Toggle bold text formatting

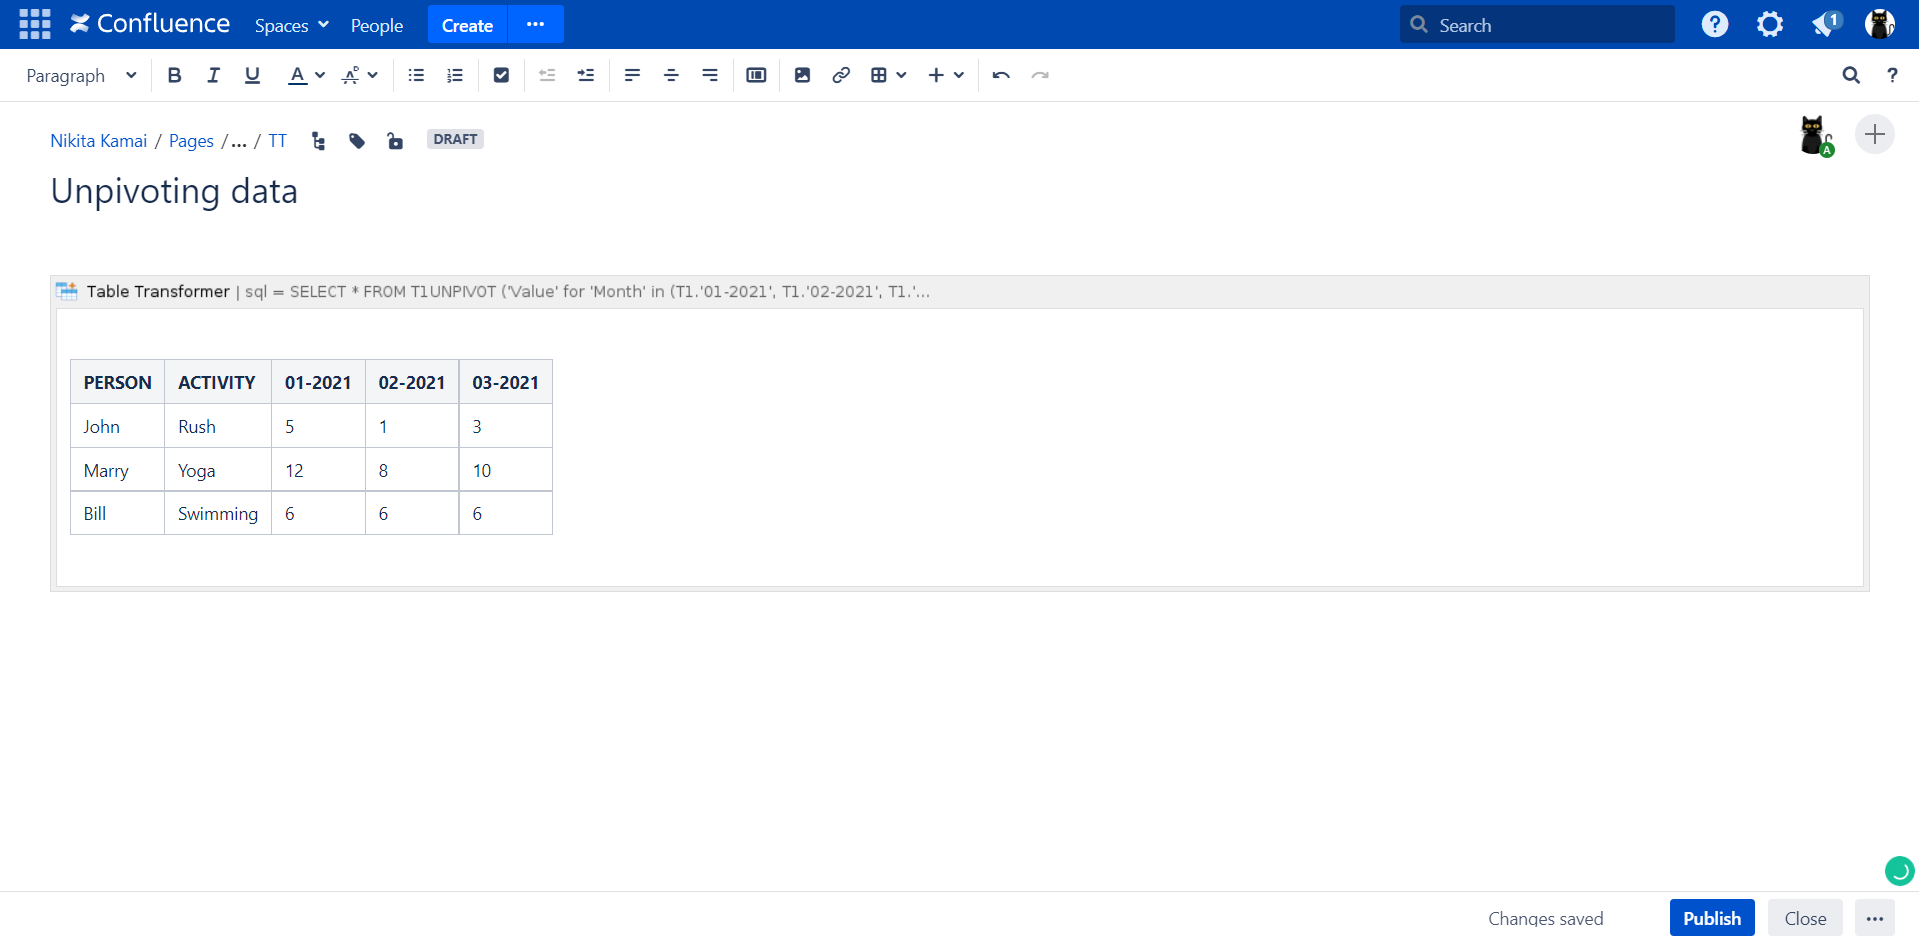(174, 75)
